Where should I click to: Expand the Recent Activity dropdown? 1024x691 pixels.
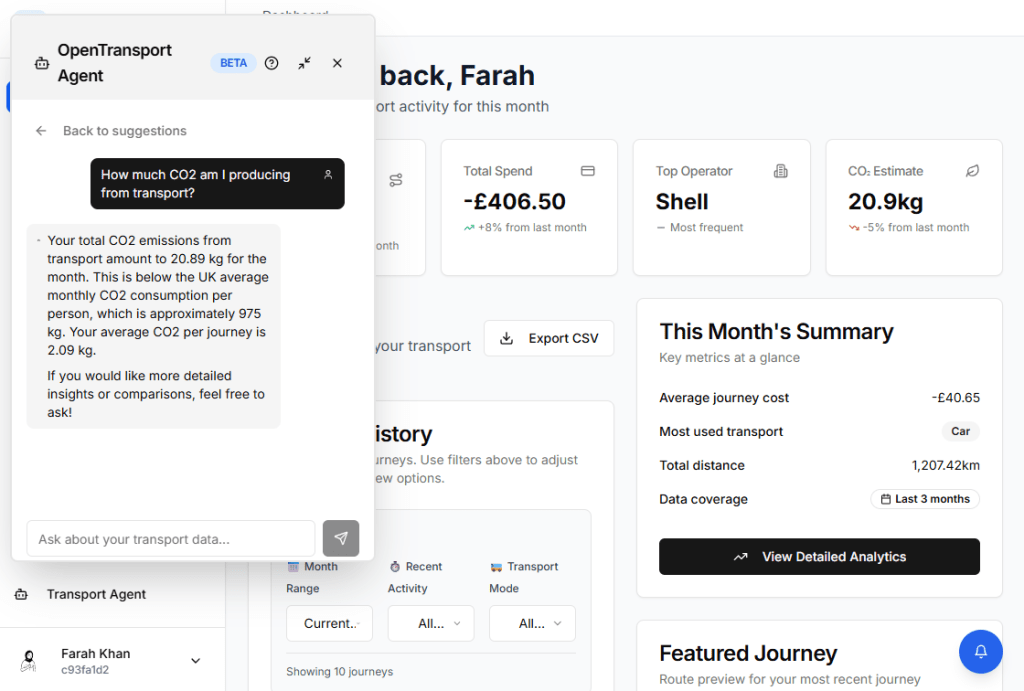[431, 623]
